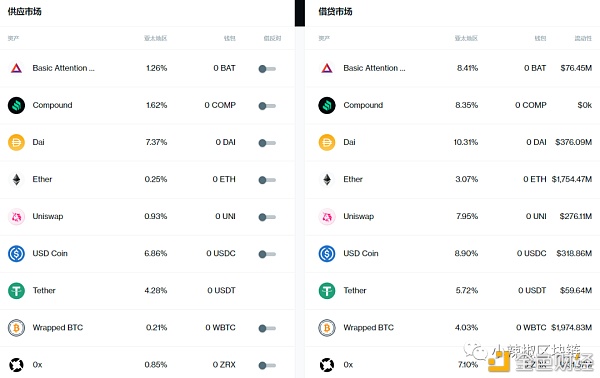Click the Tether icon in borrow market

coord(327,291)
